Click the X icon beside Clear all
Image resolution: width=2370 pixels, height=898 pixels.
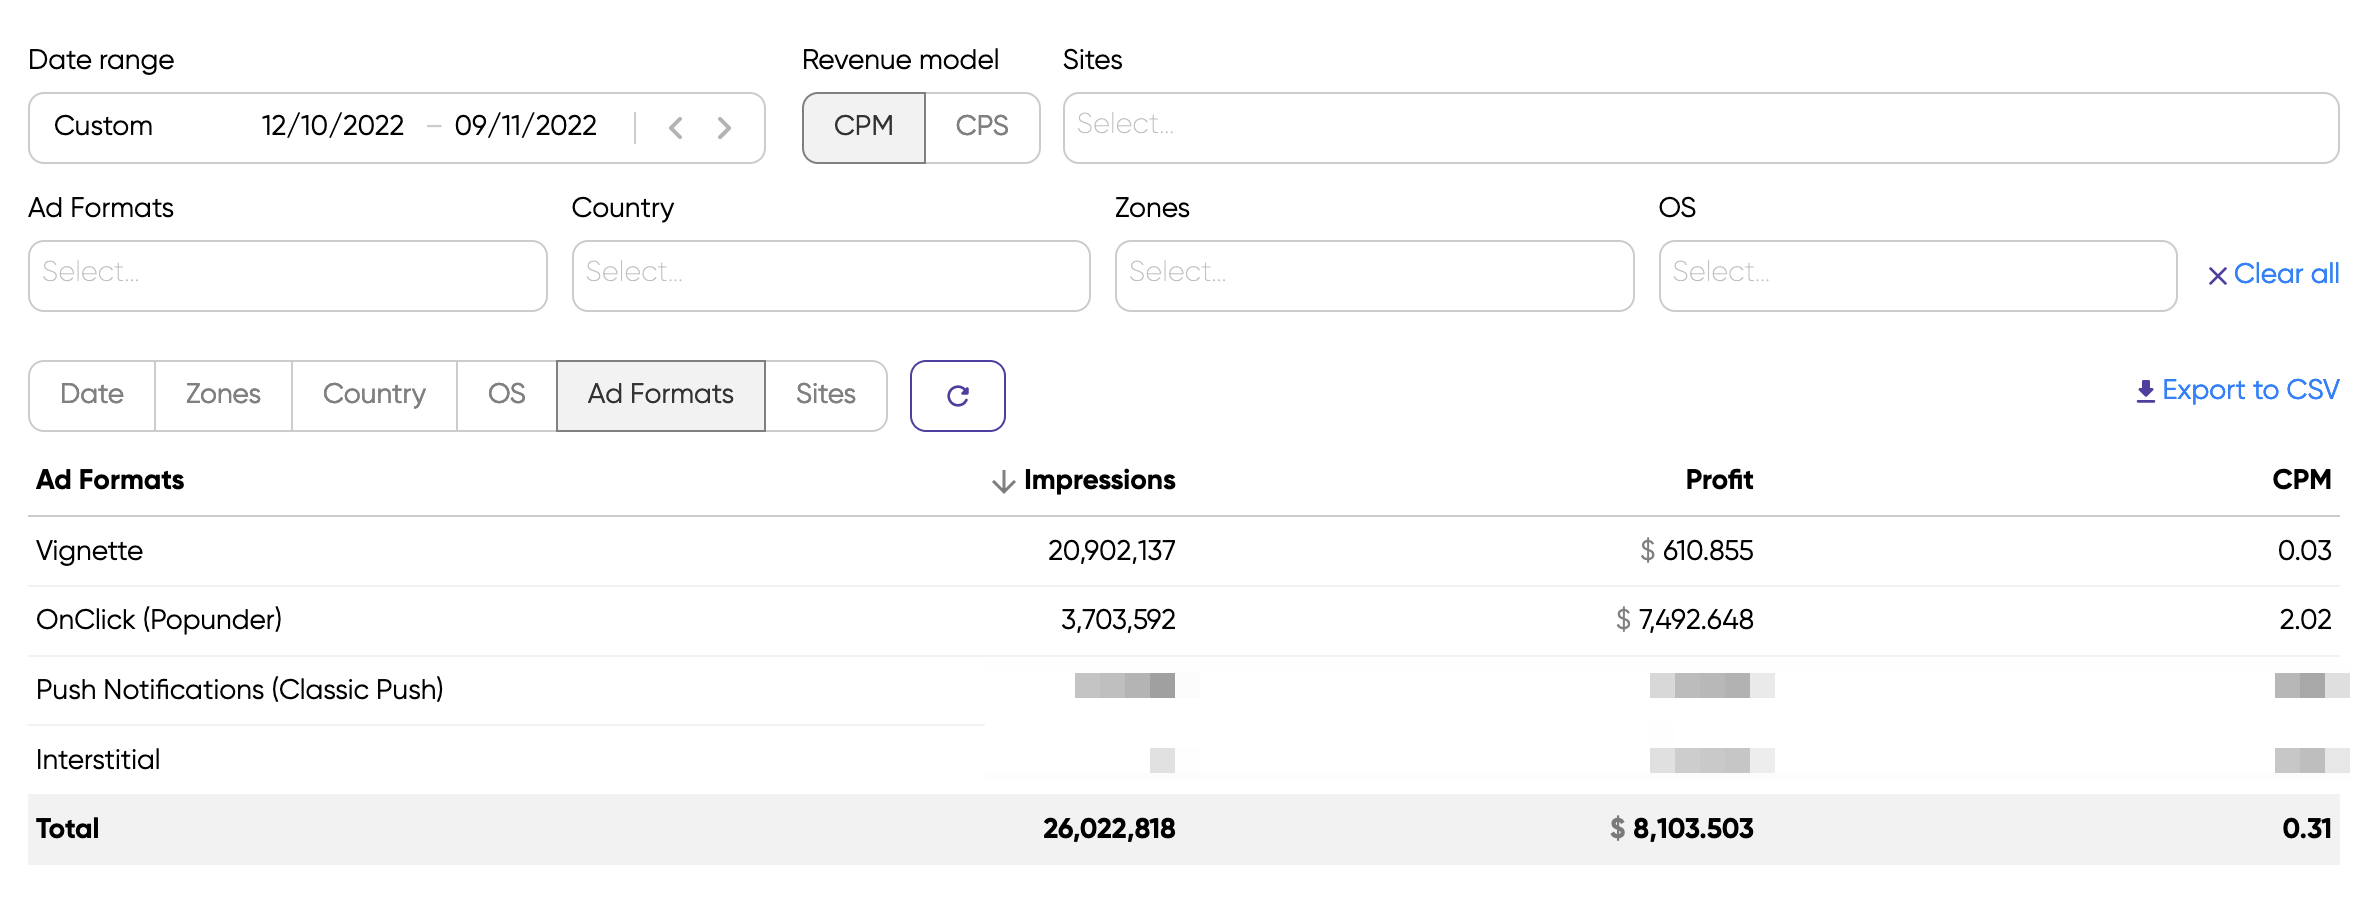click(x=2217, y=276)
